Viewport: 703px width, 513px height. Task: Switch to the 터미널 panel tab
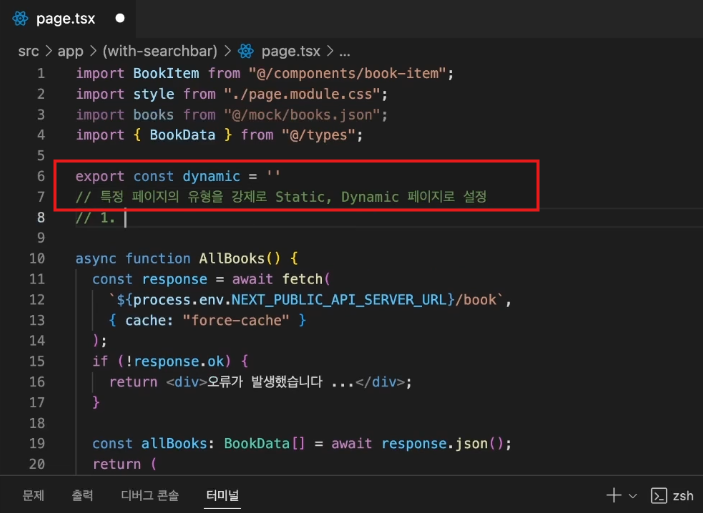click(x=222, y=496)
